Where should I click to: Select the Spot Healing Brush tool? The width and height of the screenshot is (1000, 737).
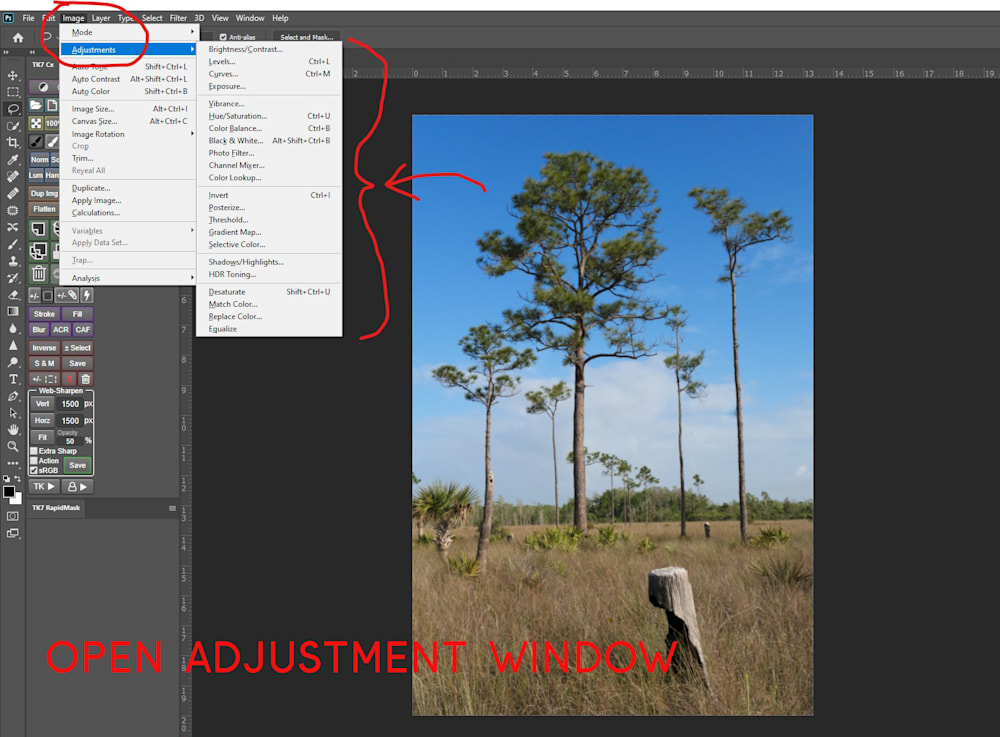coord(13,176)
